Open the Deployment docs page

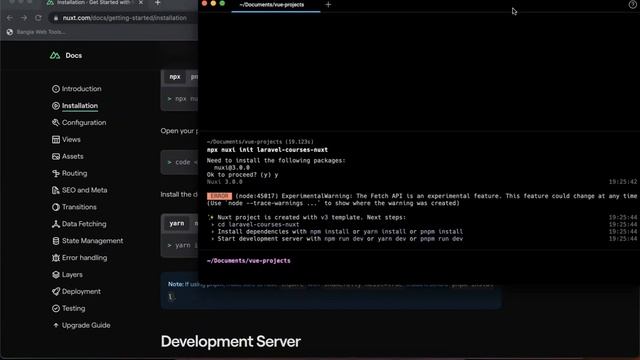tap(81, 291)
